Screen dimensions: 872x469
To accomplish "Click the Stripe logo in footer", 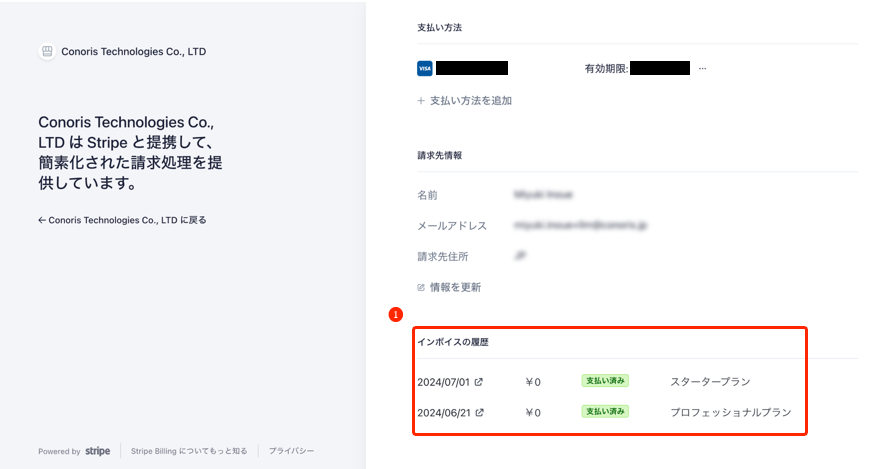I will (97, 451).
